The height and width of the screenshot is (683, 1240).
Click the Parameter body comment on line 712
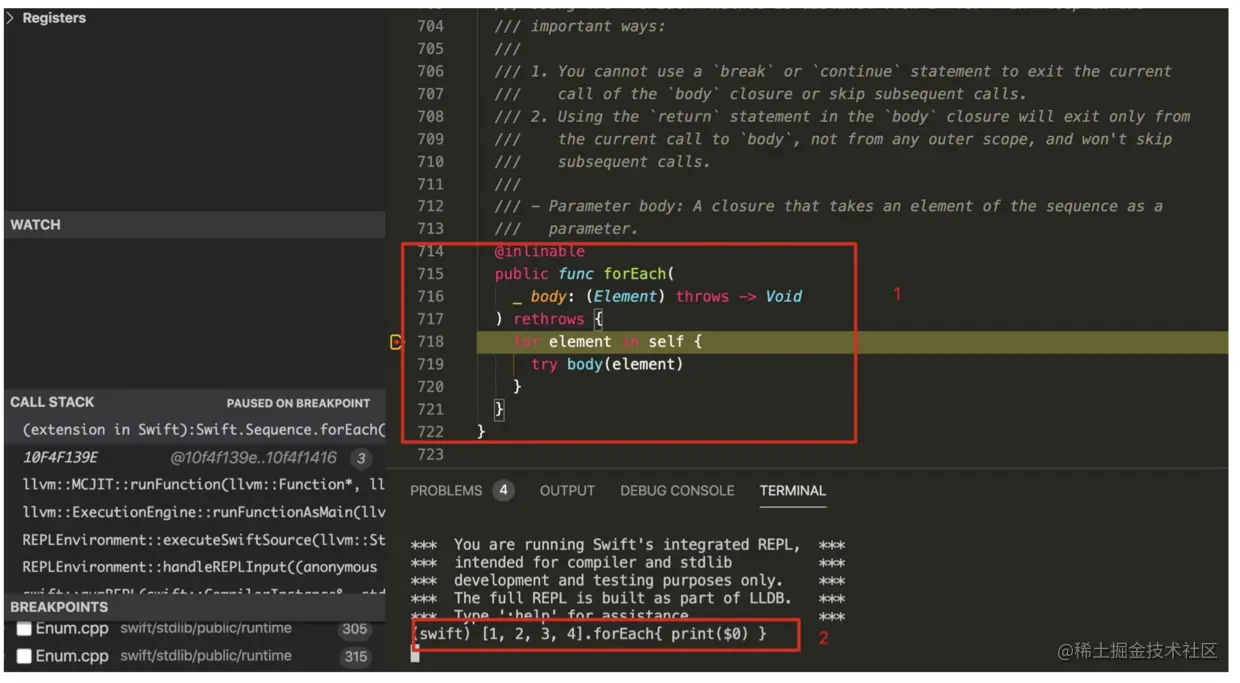[x=828, y=206]
